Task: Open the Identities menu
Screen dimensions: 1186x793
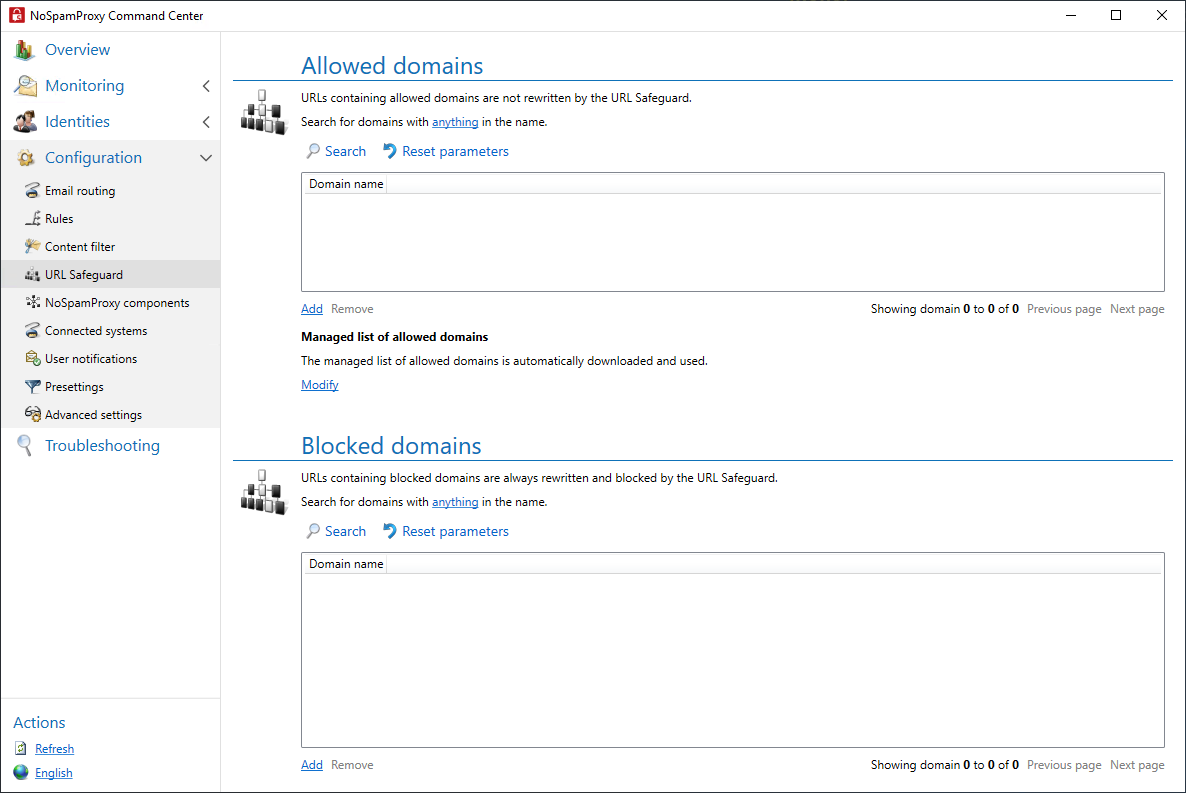Action: tap(76, 121)
